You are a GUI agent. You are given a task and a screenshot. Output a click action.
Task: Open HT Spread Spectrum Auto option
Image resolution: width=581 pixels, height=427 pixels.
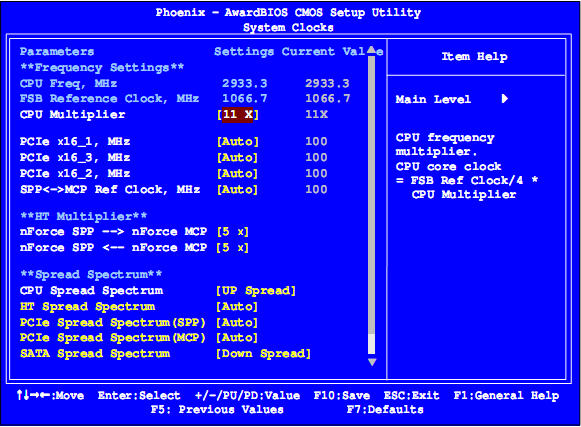(x=237, y=307)
